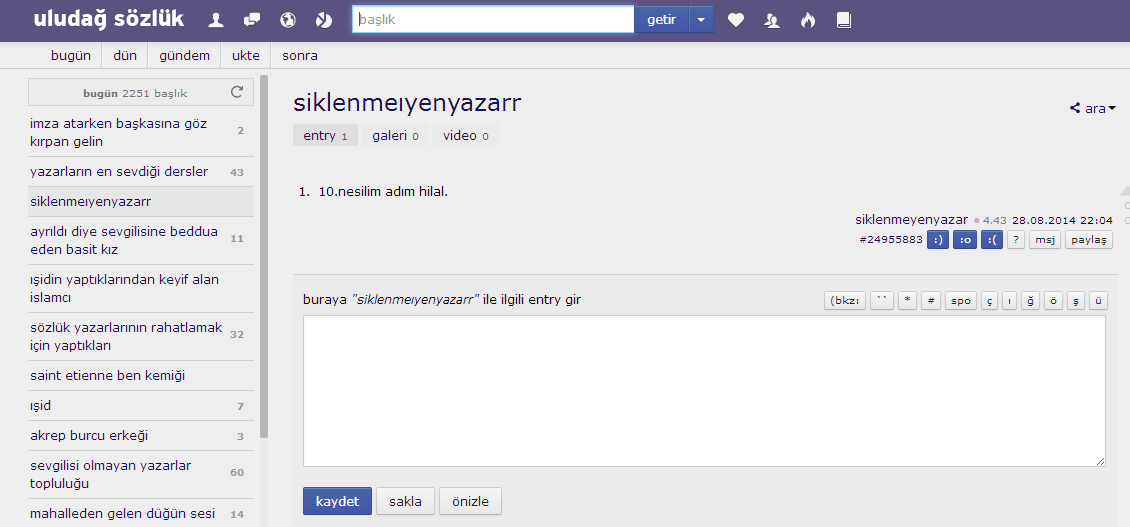
Task: Switch to the galeri tab
Action: tap(395, 136)
